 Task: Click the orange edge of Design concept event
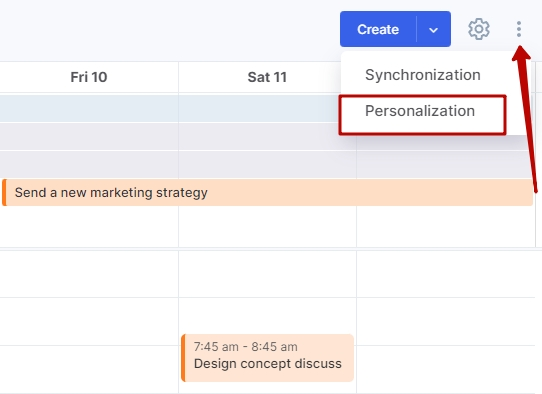183,358
